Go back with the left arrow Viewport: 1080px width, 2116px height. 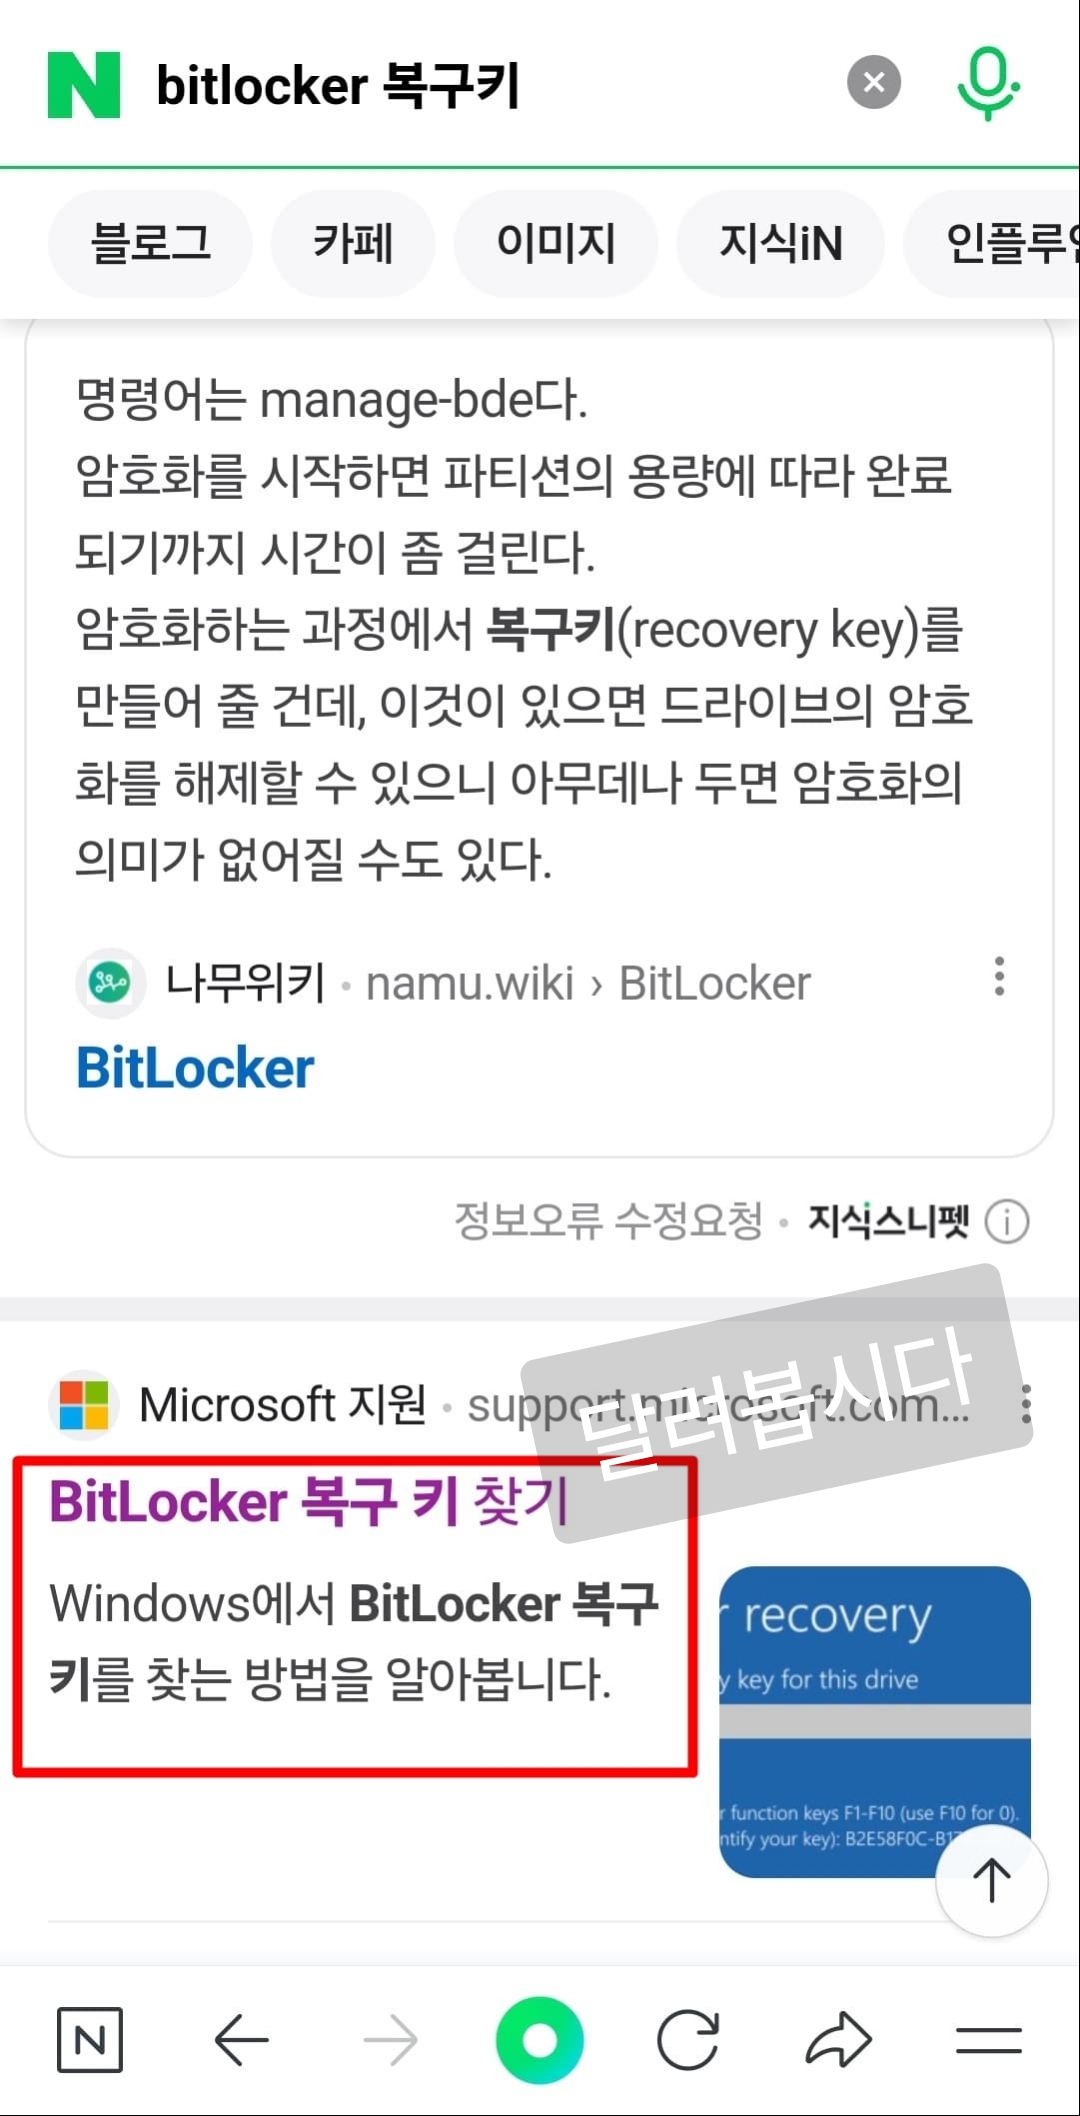coord(241,2039)
